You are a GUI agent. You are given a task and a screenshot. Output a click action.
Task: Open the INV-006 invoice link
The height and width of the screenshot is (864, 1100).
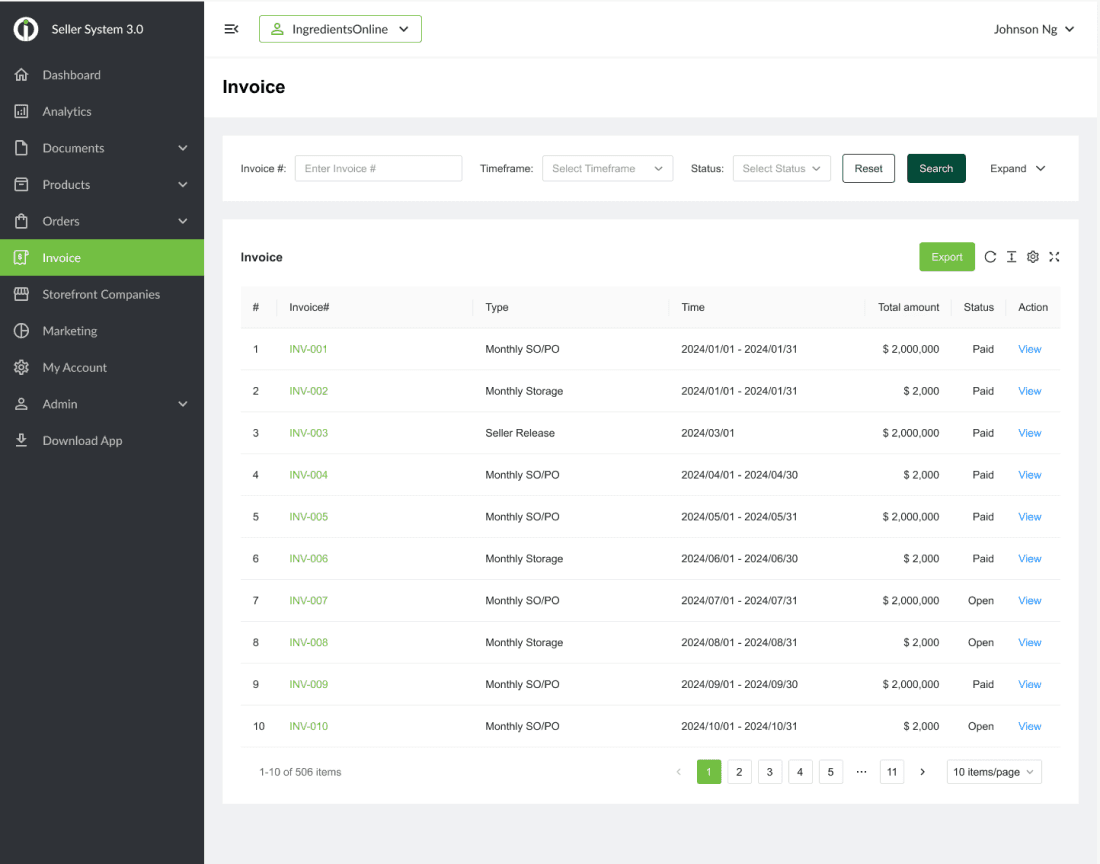[308, 558]
